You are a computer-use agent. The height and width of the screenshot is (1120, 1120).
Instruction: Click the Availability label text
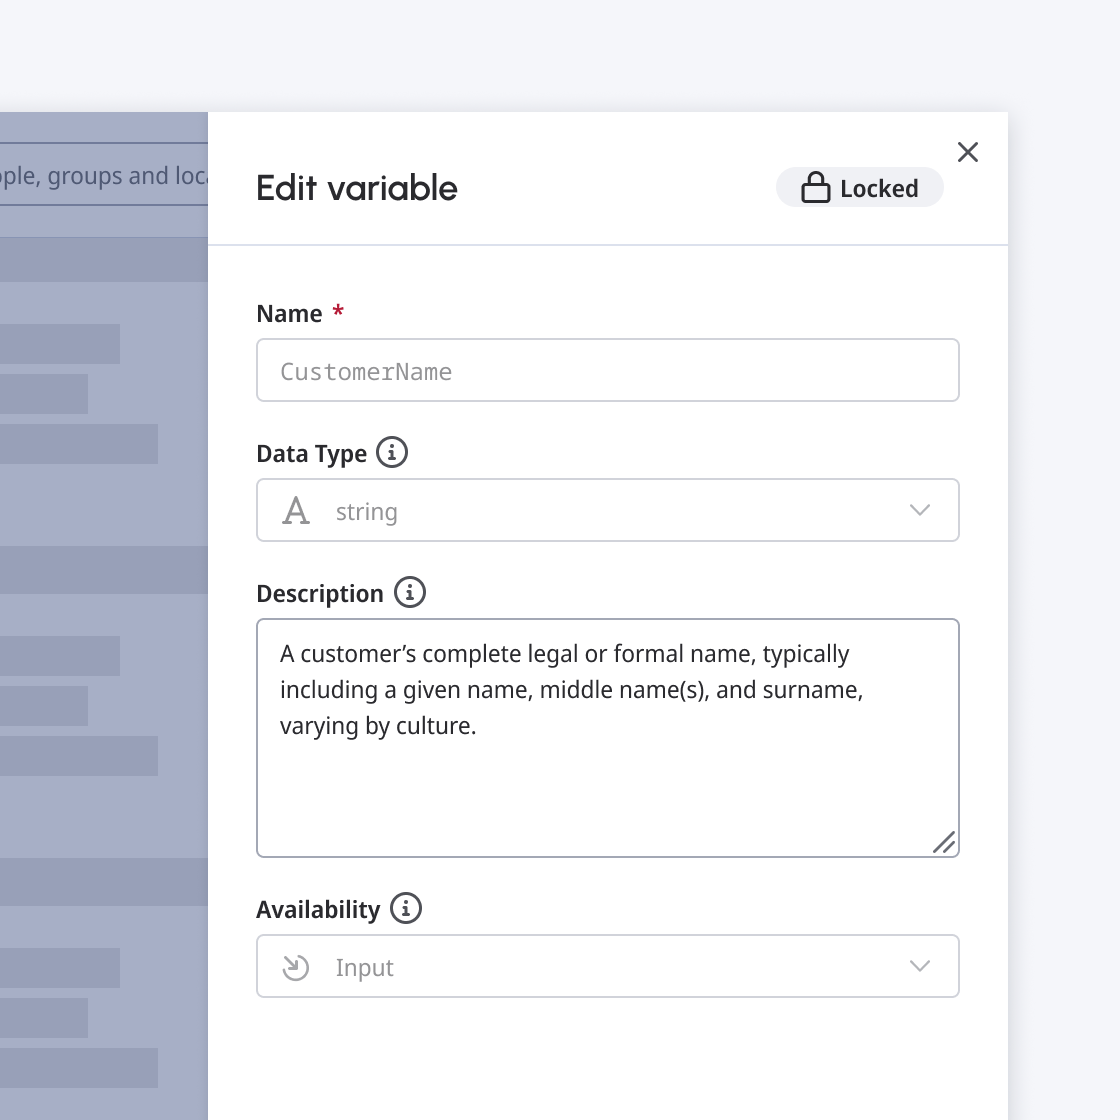[x=318, y=909]
